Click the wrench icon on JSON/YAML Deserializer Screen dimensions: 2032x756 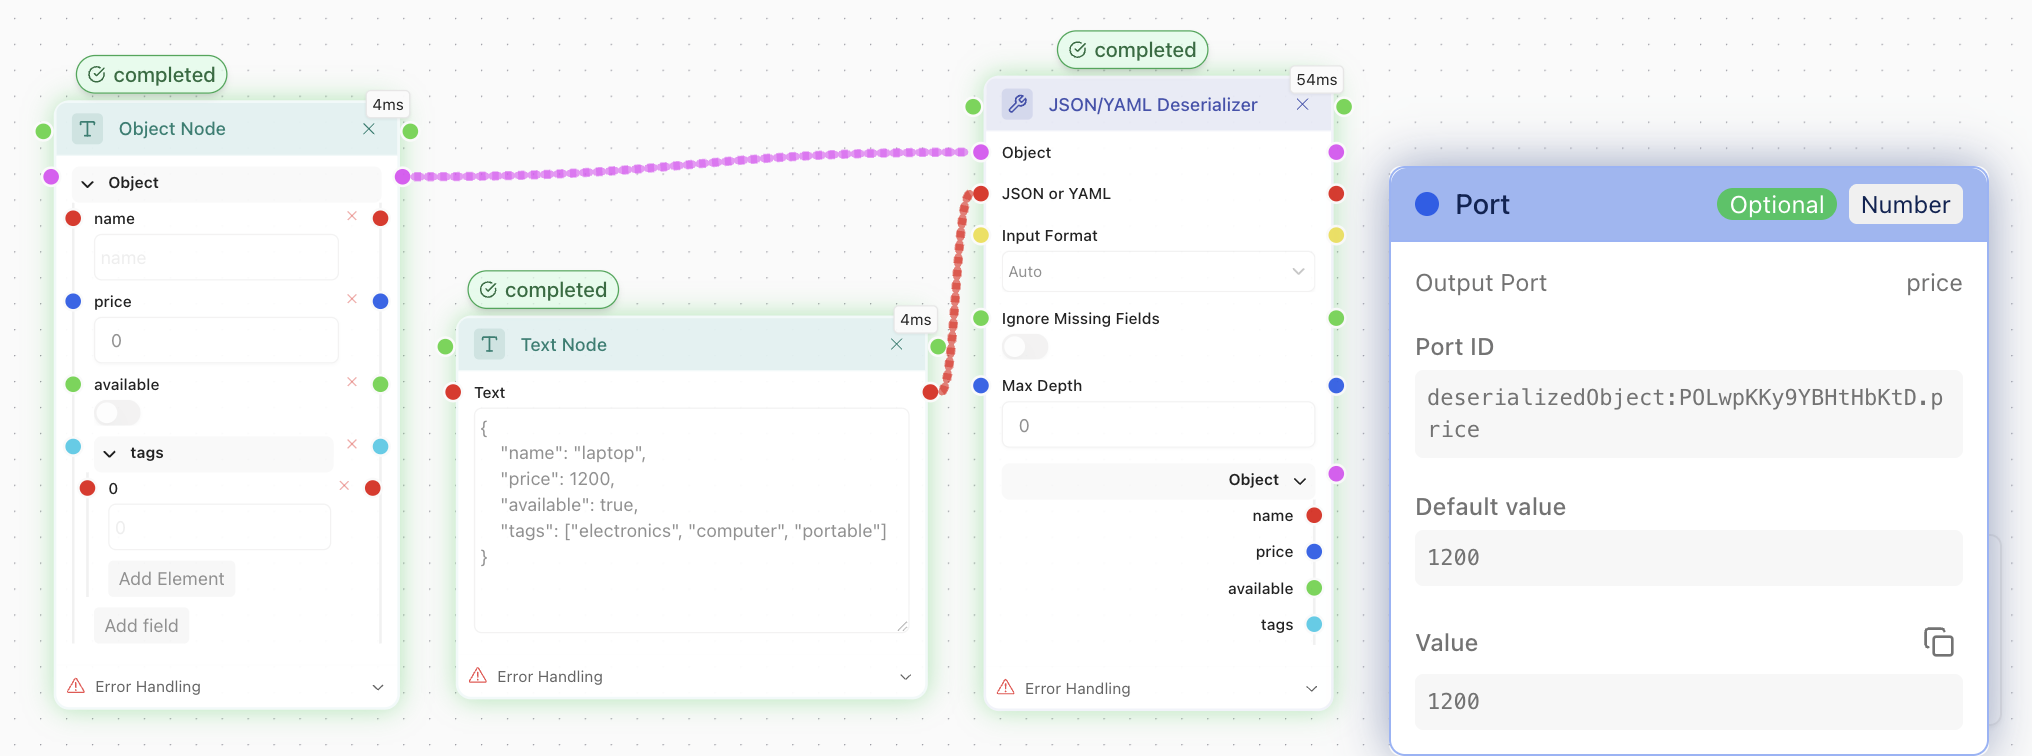click(1018, 104)
